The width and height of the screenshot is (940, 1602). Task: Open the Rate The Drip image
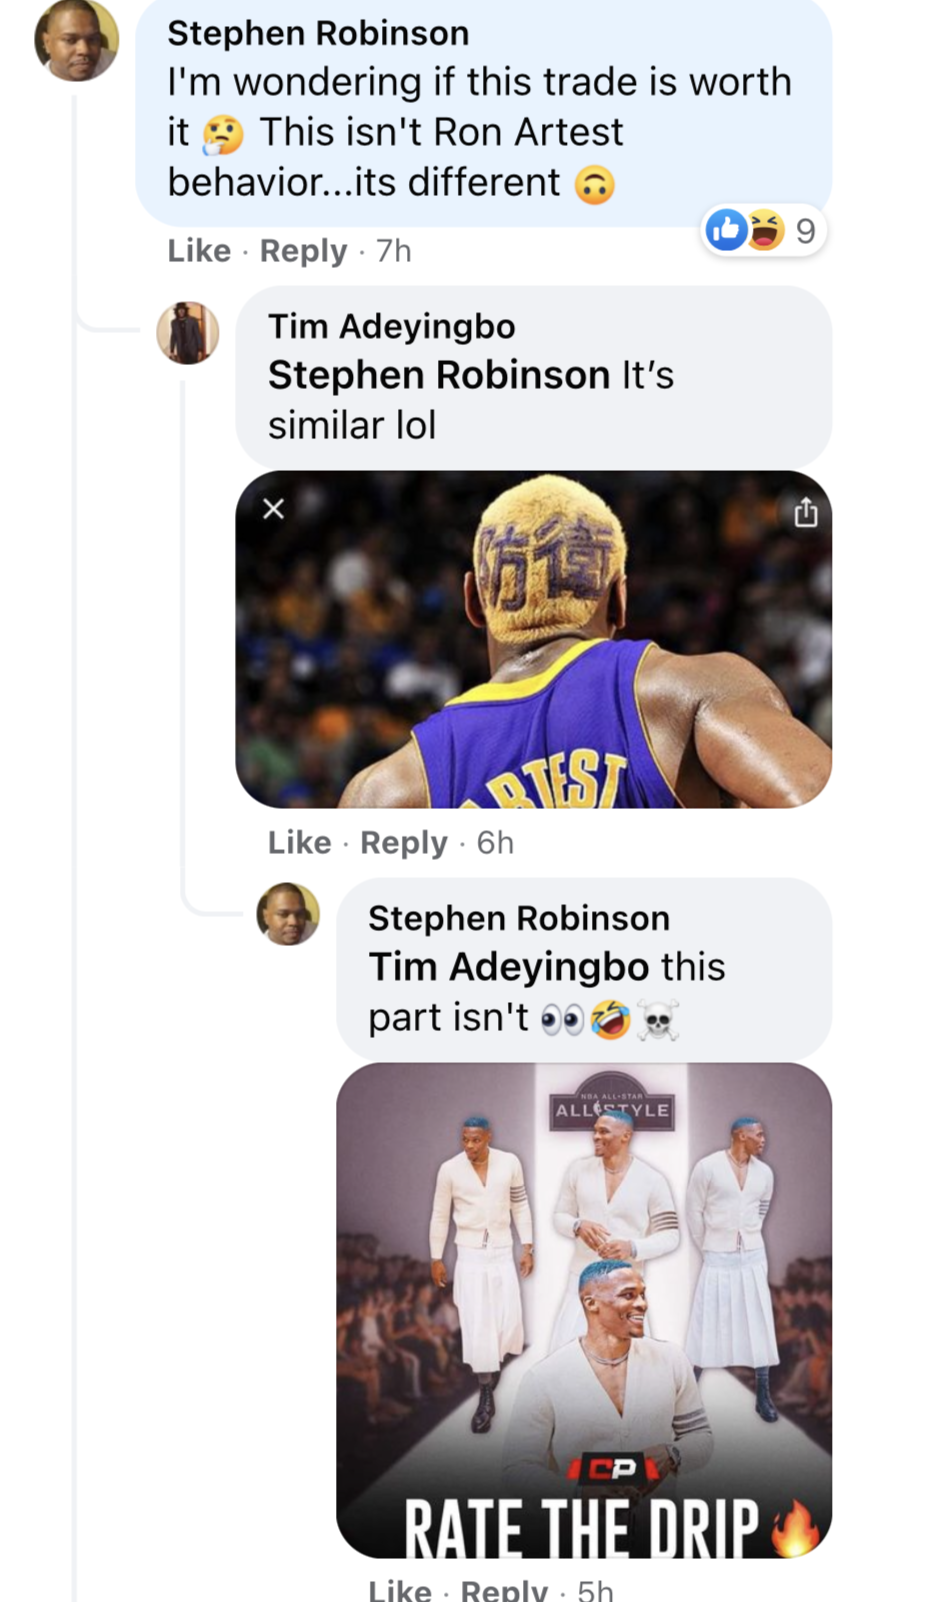tap(583, 1310)
